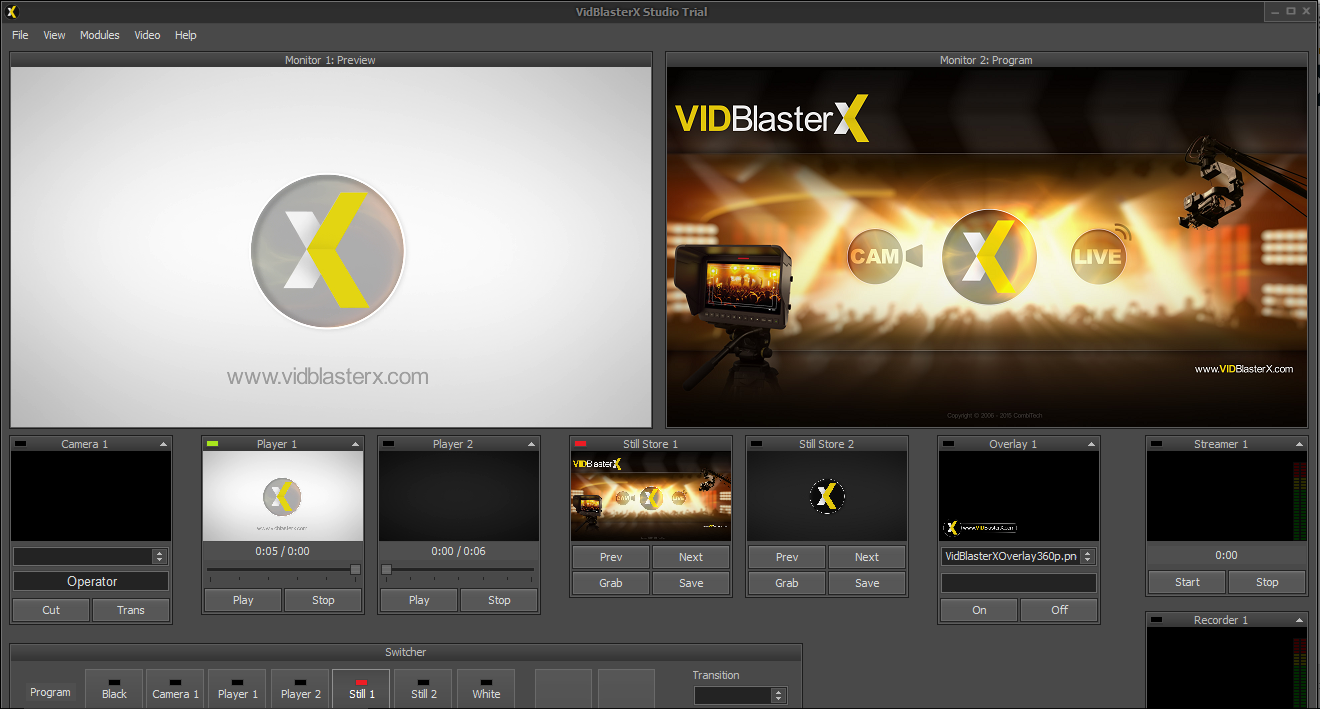Click the Player 2 time '0:00 / 0:06'

[x=458, y=551]
